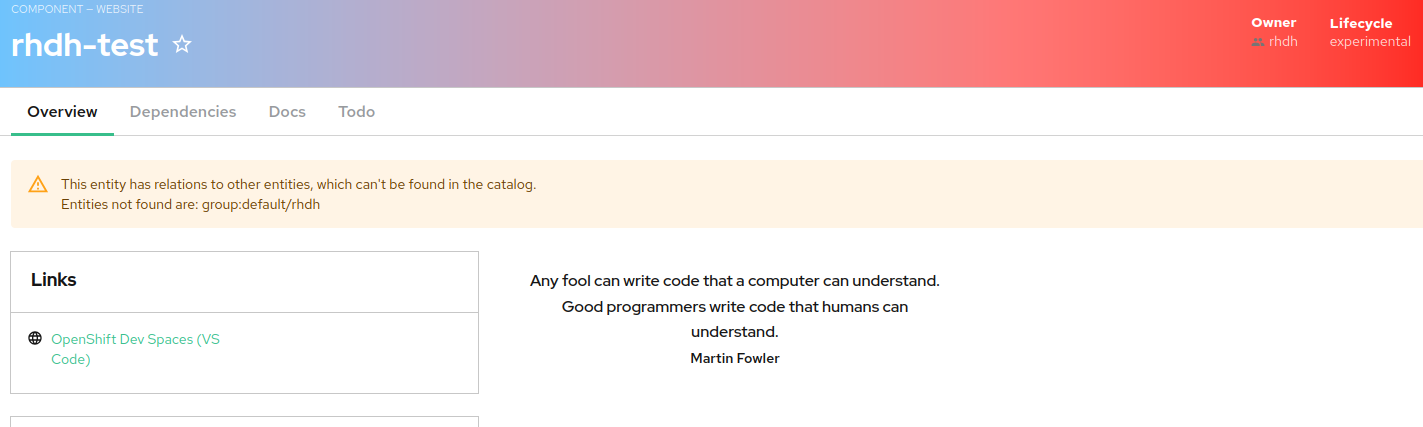Image resolution: width=1423 pixels, height=427 pixels.
Task: Click the experimental lifecycle value
Action: coord(1370,42)
